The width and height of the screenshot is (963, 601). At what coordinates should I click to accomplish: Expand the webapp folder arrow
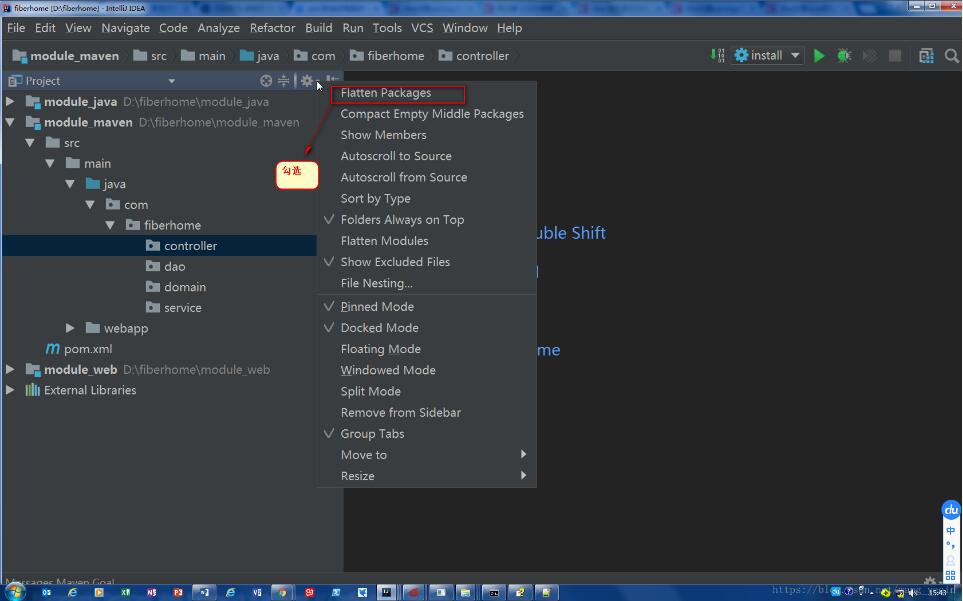pyautogui.click(x=70, y=328)
